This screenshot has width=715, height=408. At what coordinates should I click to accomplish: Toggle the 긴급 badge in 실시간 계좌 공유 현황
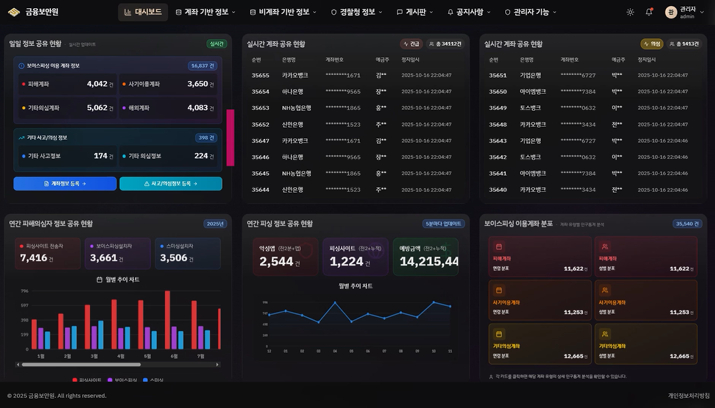(411, 44)
